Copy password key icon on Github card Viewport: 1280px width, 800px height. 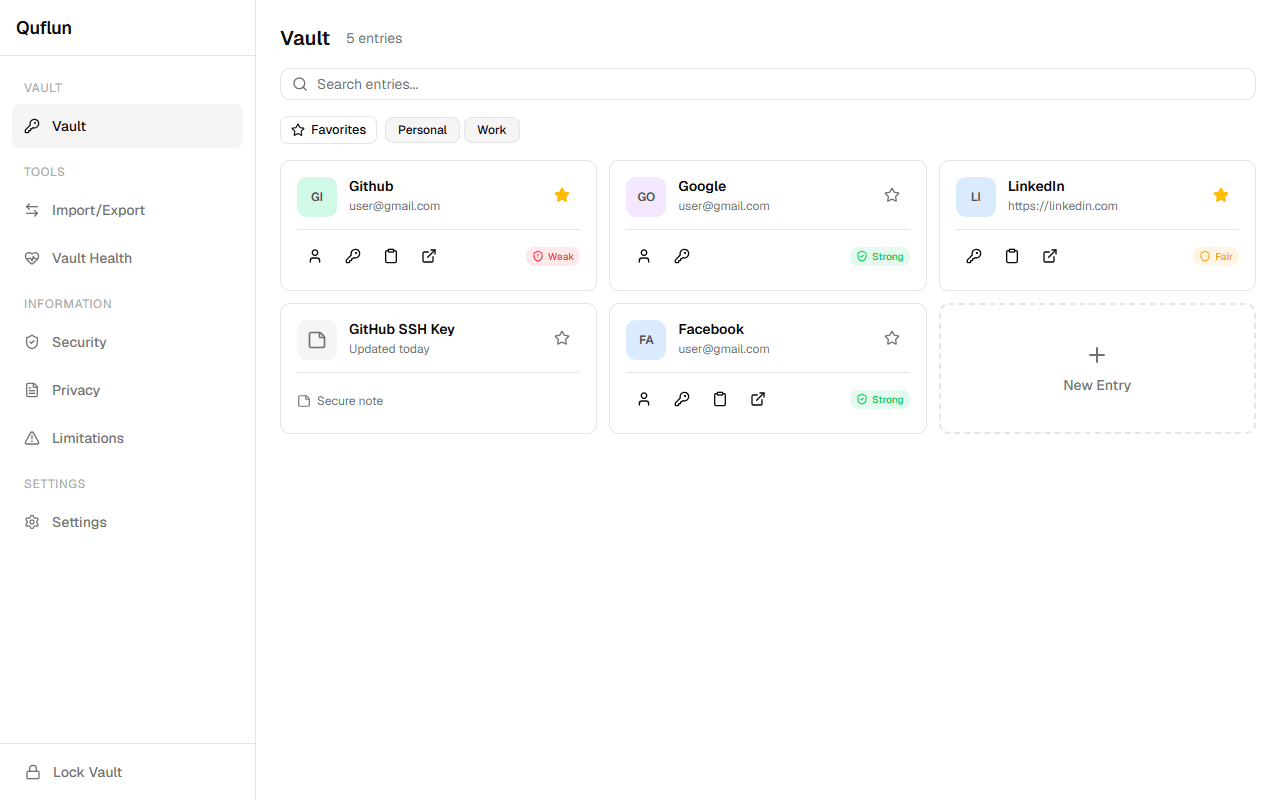pyautogui.click(x=353, y=256)
